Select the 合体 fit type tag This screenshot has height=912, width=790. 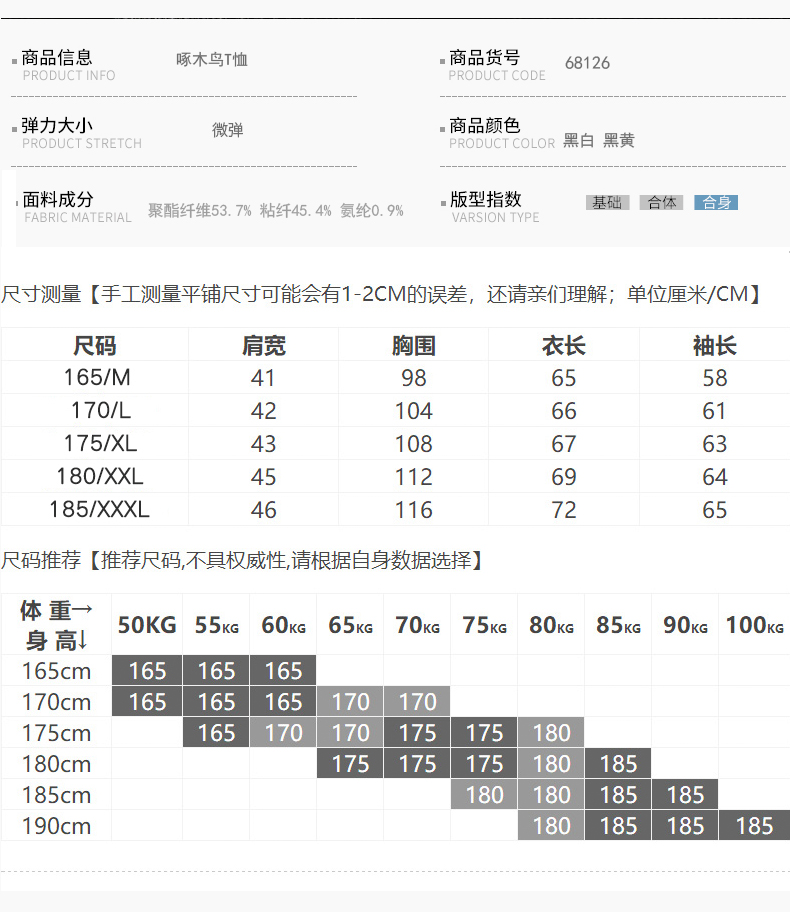coord(662,202)
